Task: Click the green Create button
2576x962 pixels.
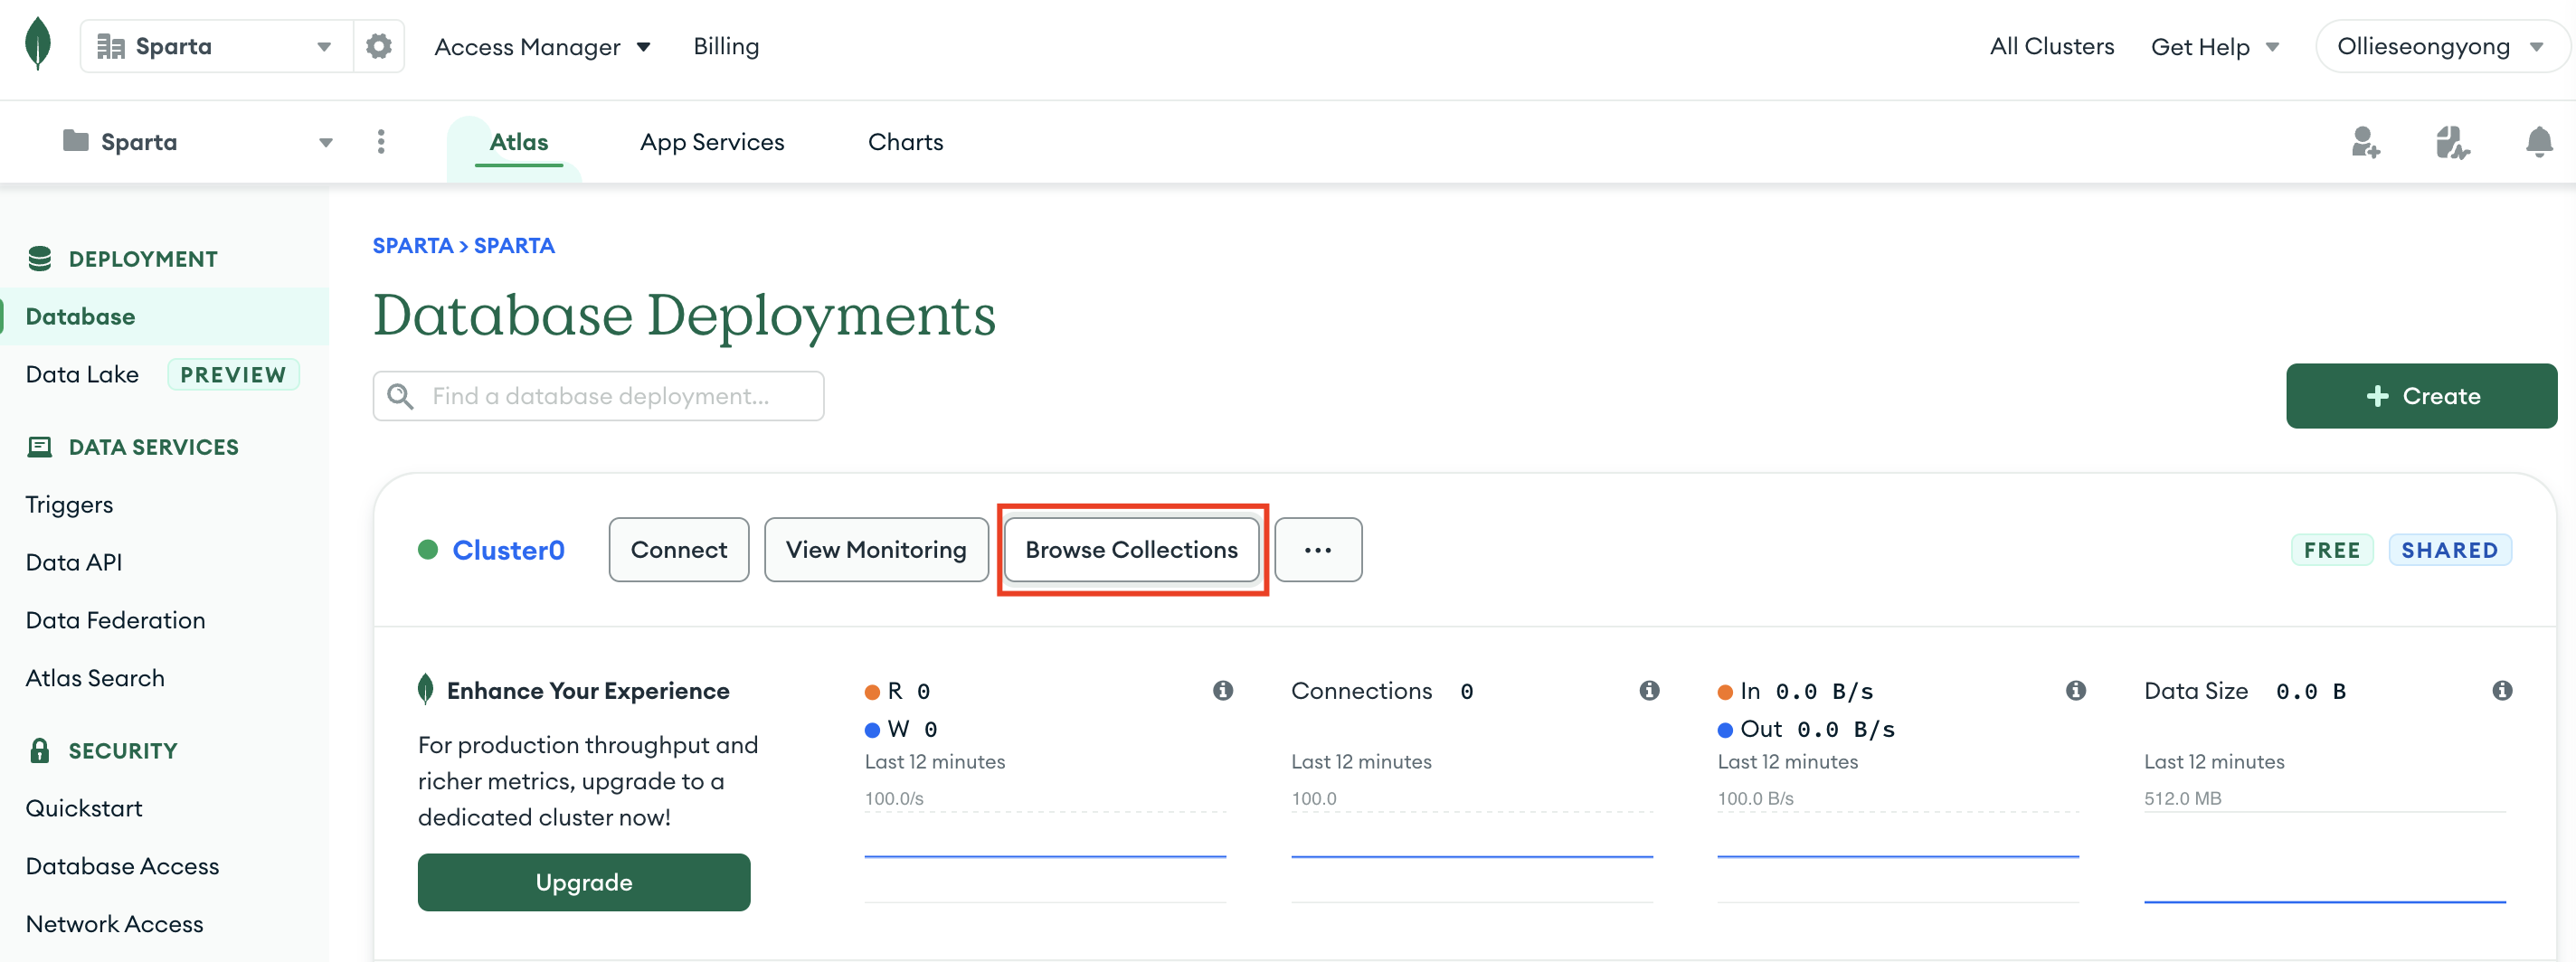Action: pos(2421,396)
